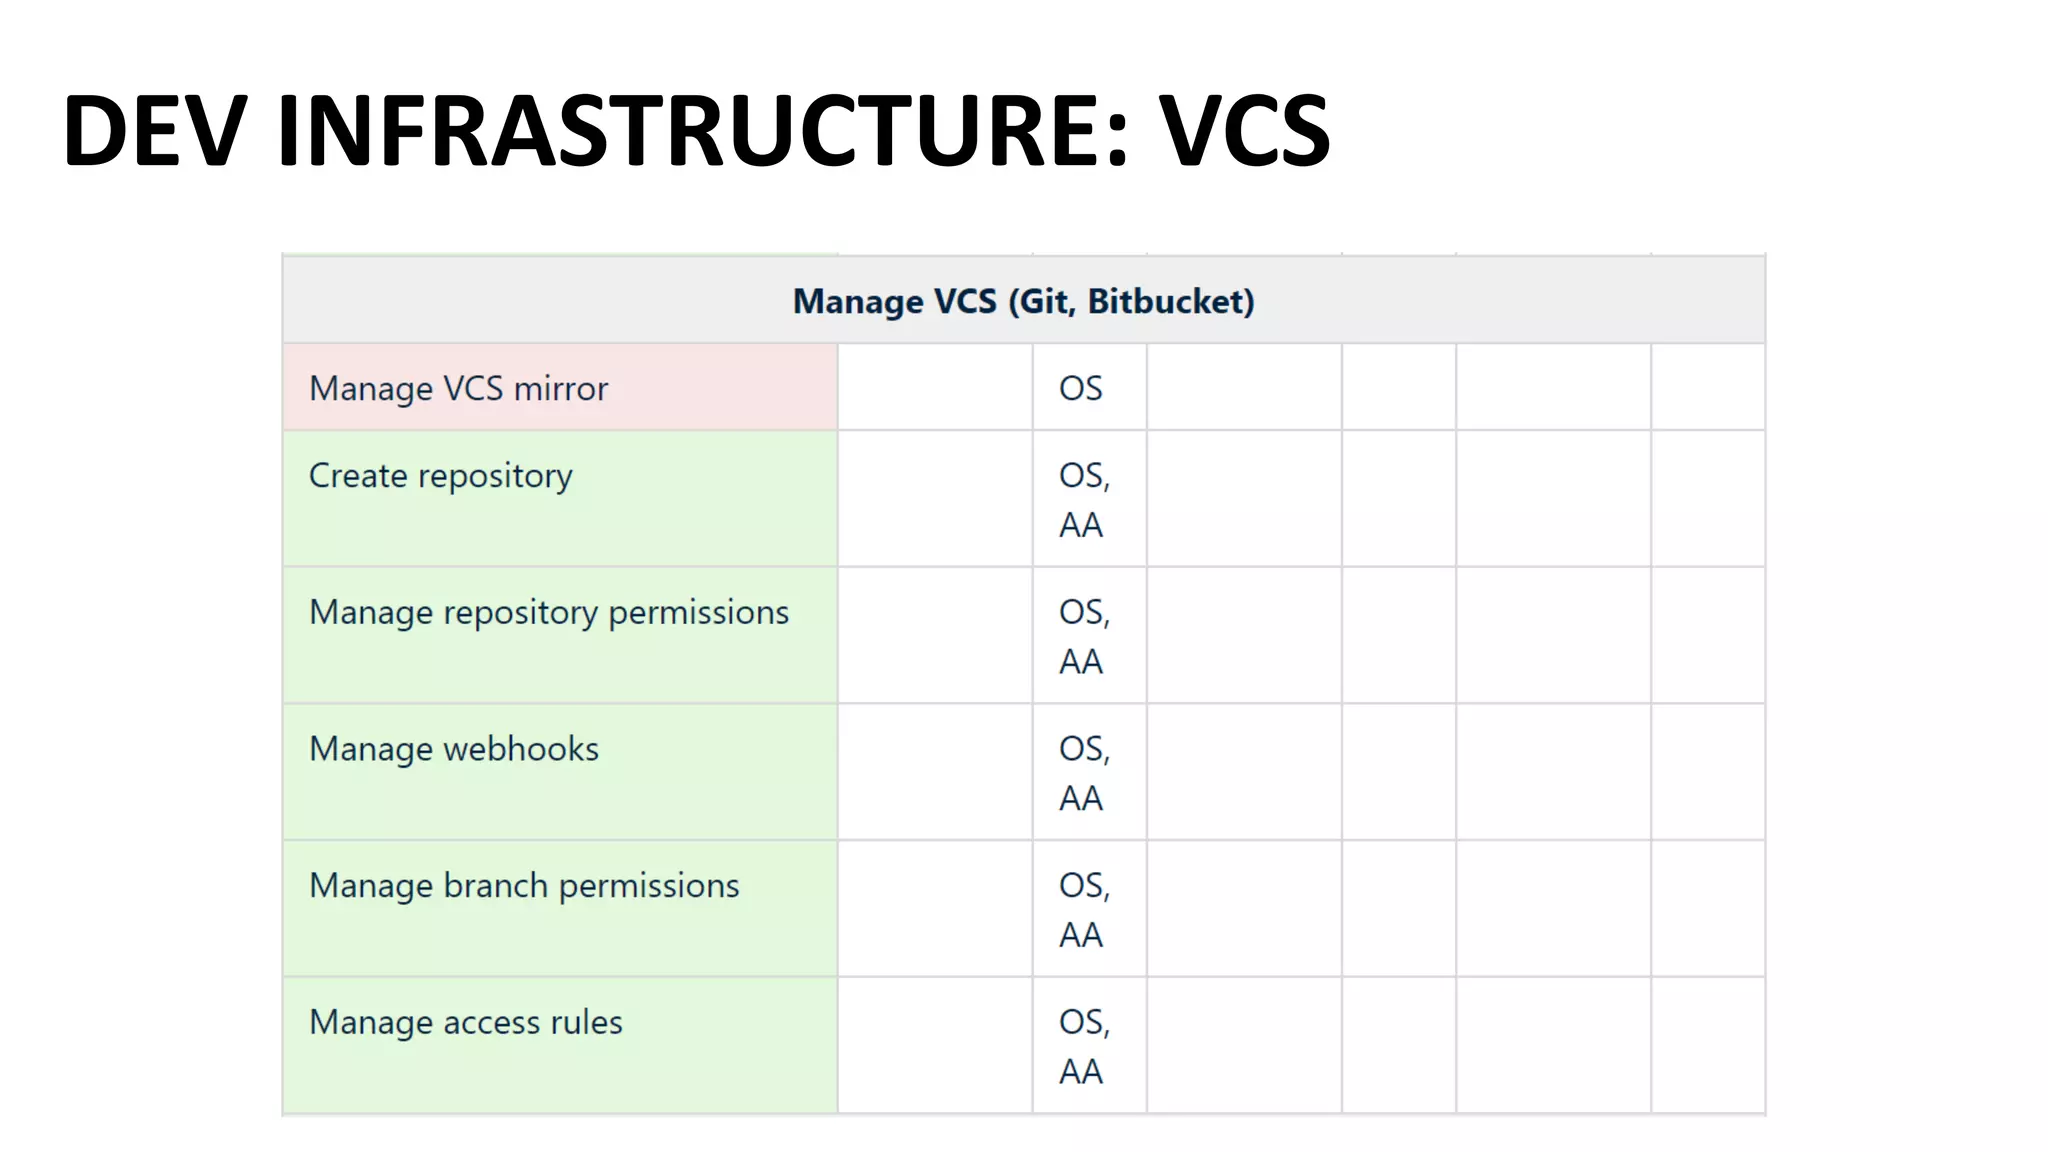Click empty cell left of OS in VCS mirror row
Screen dimensions: 2048x1152
(x=935, y=388)
